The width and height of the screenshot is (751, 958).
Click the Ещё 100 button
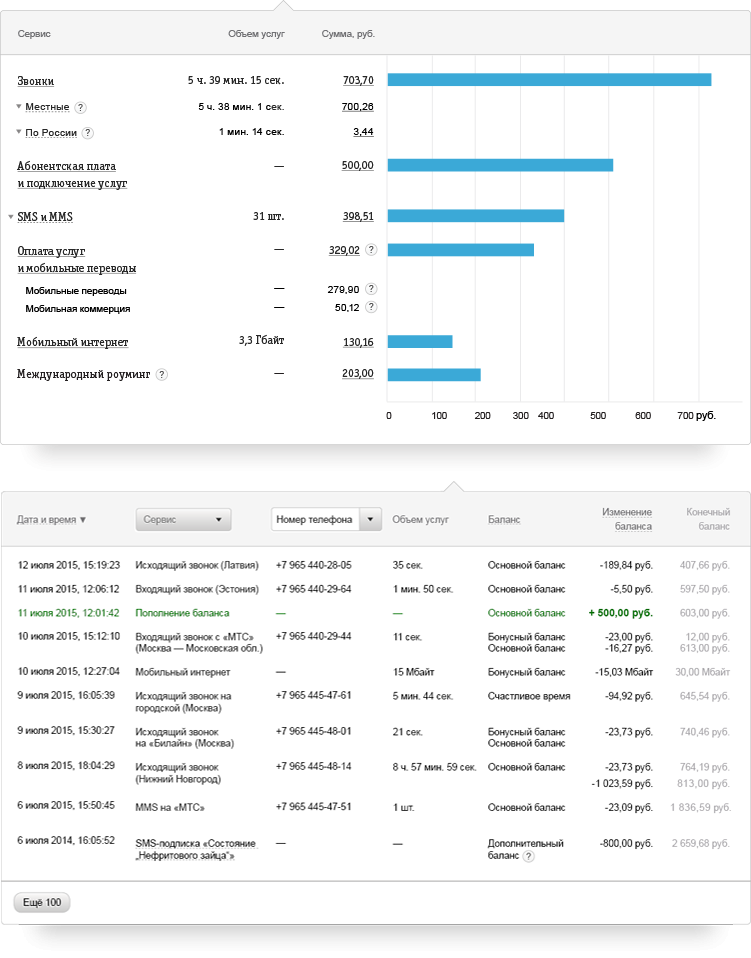pos(41,903)
